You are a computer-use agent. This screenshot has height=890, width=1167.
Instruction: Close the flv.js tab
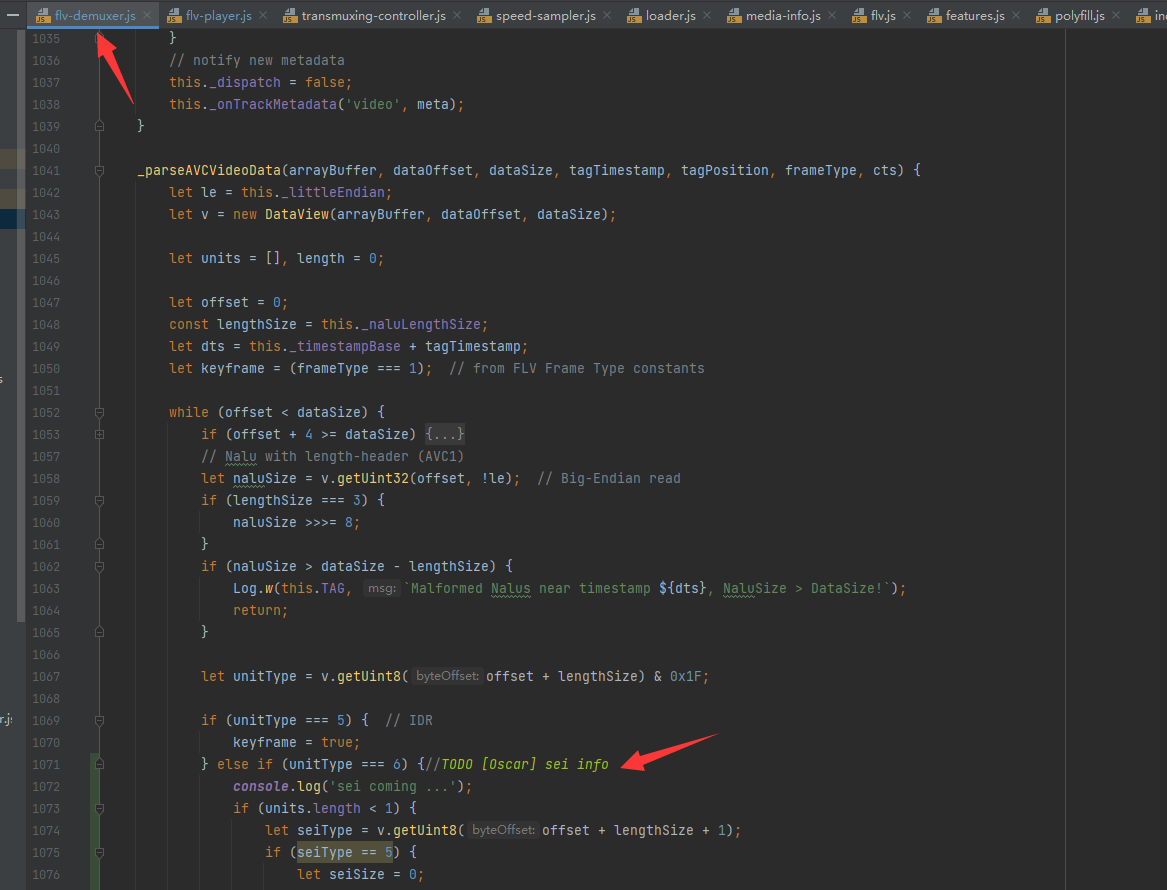(x=907, y=16)
